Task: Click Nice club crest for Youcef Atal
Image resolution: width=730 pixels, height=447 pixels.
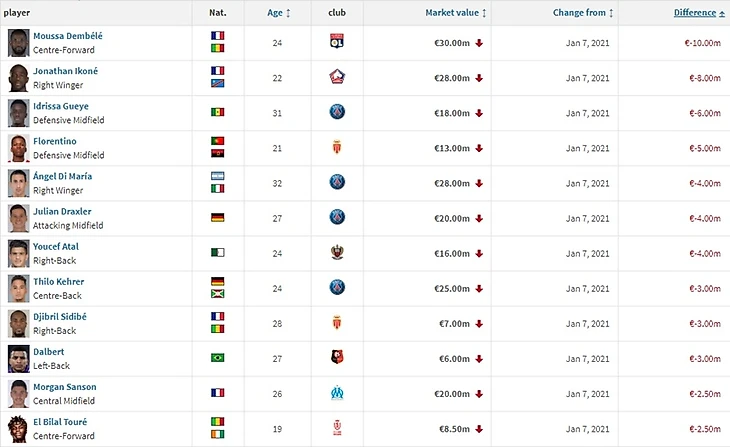Action: click(337, 253)
